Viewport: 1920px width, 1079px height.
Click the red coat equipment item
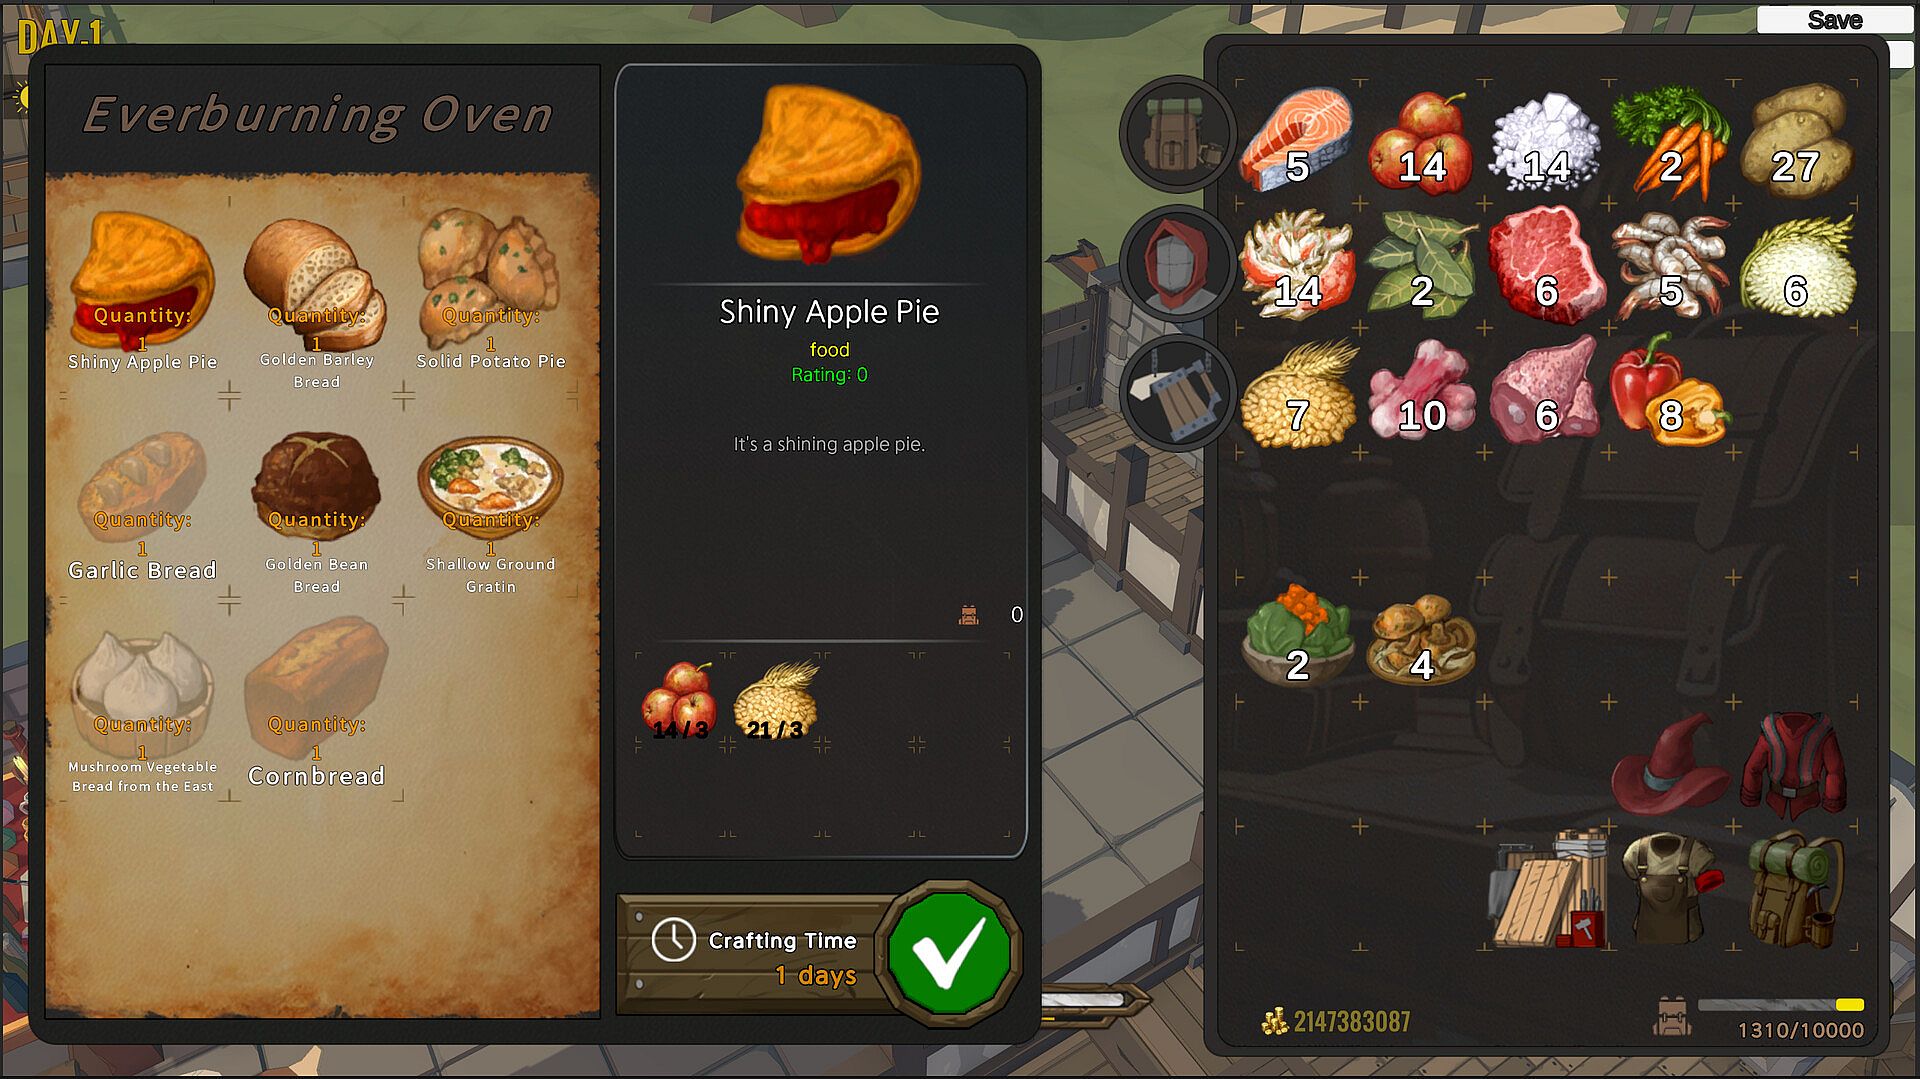pos(1795,765)
